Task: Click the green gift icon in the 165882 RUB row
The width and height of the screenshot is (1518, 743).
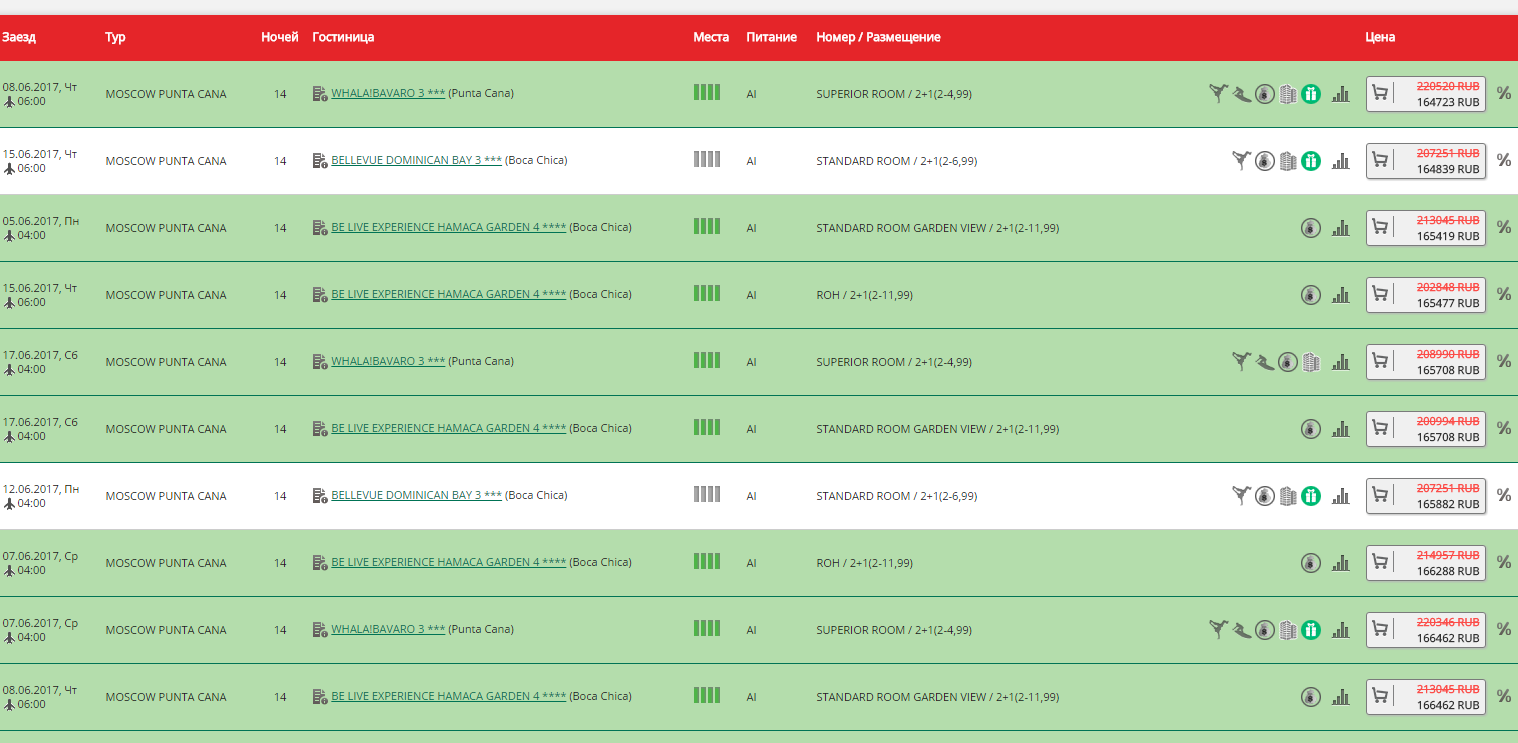Action: (1311, 496)
